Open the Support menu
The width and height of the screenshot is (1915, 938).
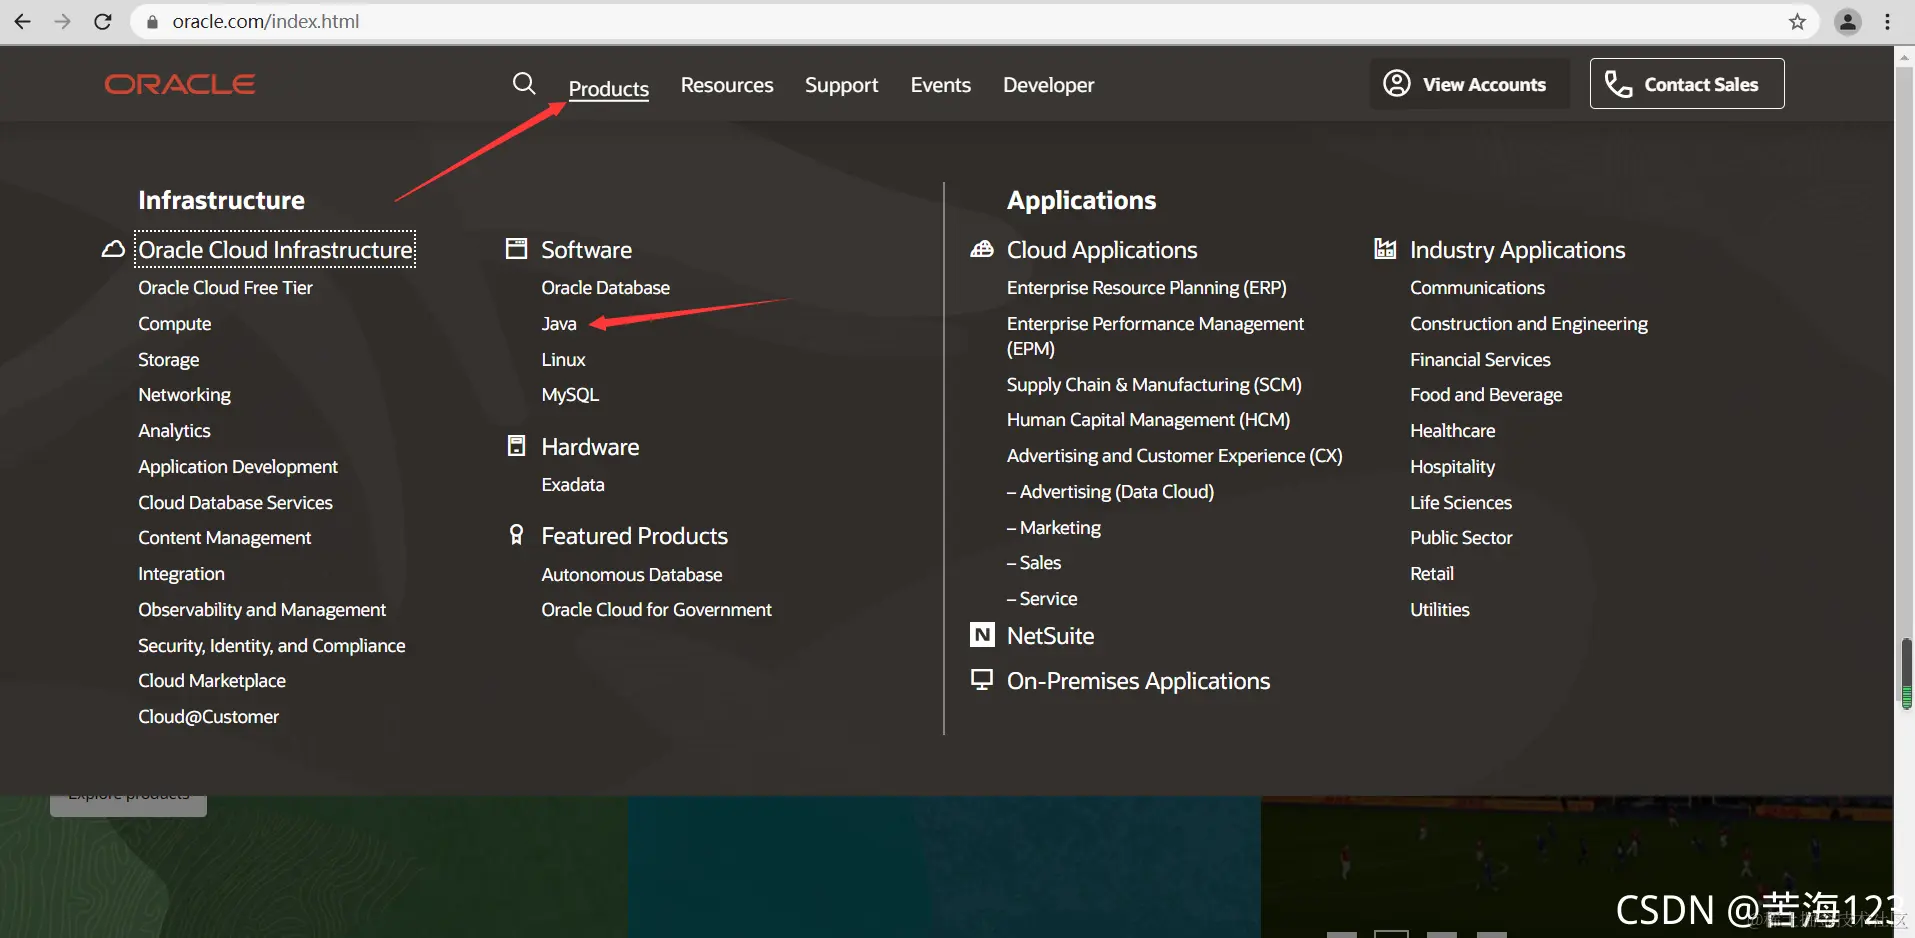(842, 85)
